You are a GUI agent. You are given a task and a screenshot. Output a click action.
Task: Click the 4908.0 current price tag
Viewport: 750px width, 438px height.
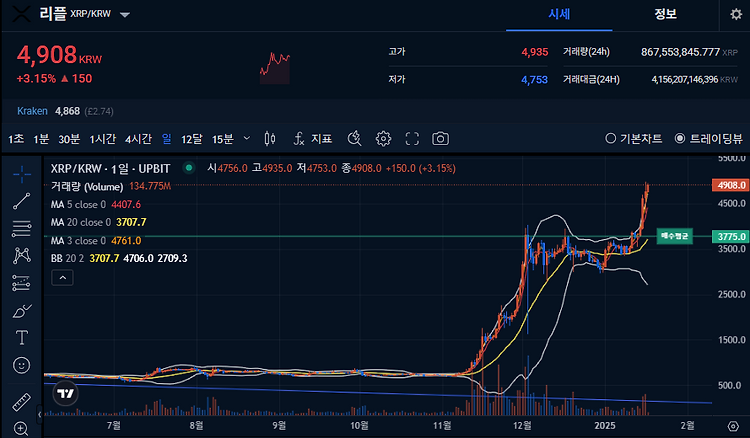[x=731, y=185]
